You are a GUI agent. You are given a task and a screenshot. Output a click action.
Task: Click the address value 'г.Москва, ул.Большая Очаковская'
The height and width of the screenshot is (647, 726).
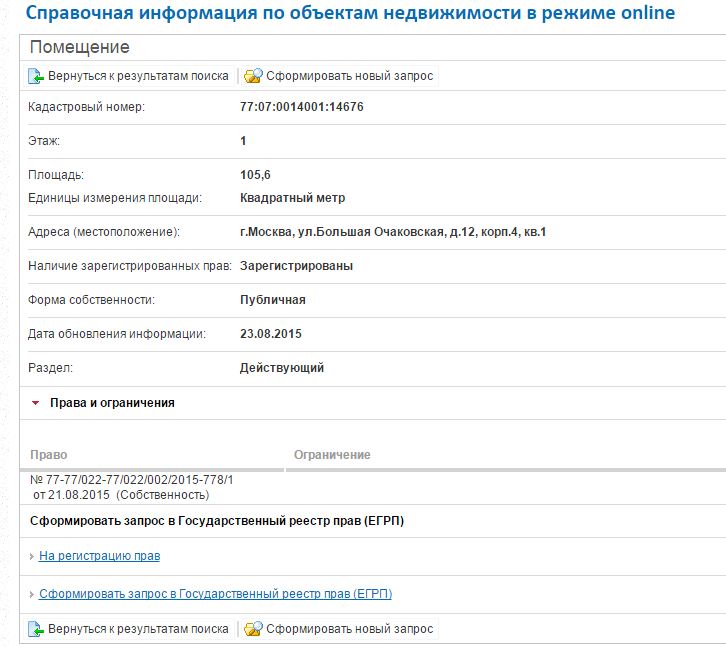tap(392, 232)
